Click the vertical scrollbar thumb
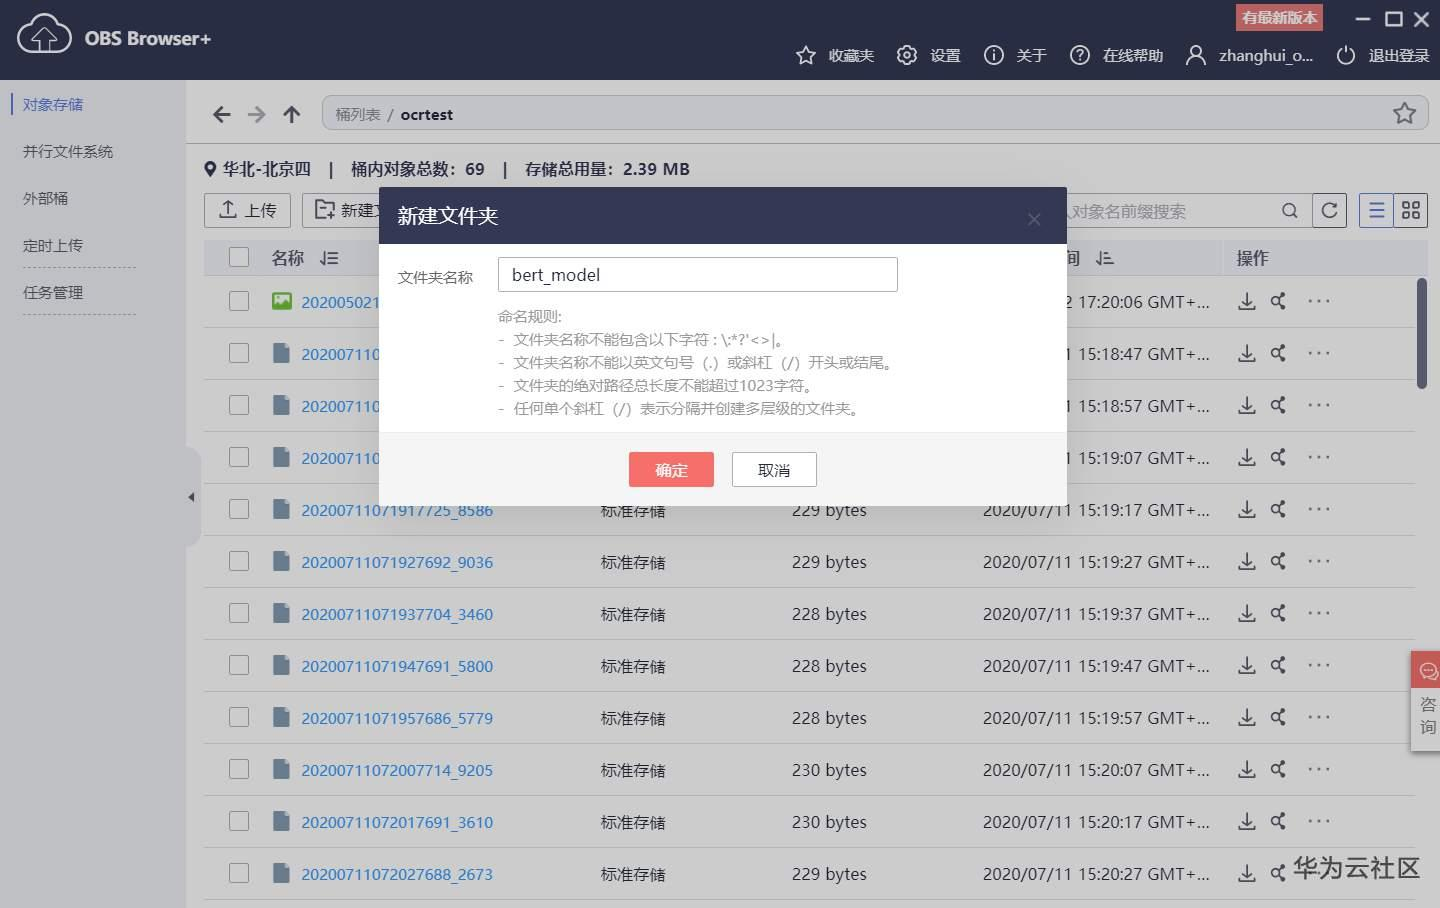This screenshot has width=1440, height=908. coord(1422,333)
